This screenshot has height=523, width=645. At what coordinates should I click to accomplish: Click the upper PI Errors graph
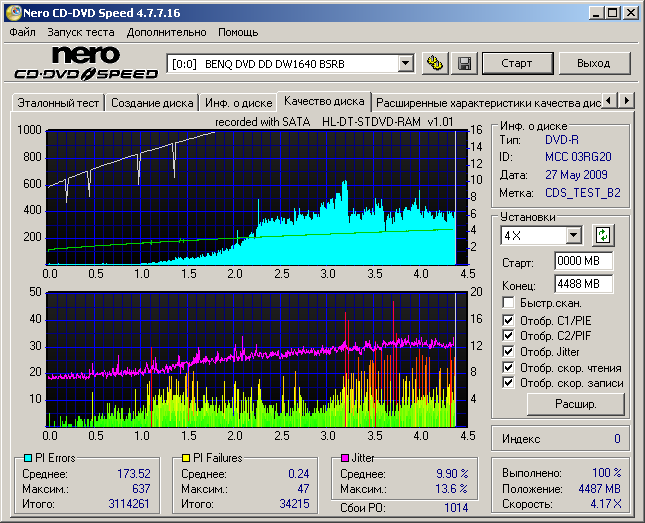258,198
